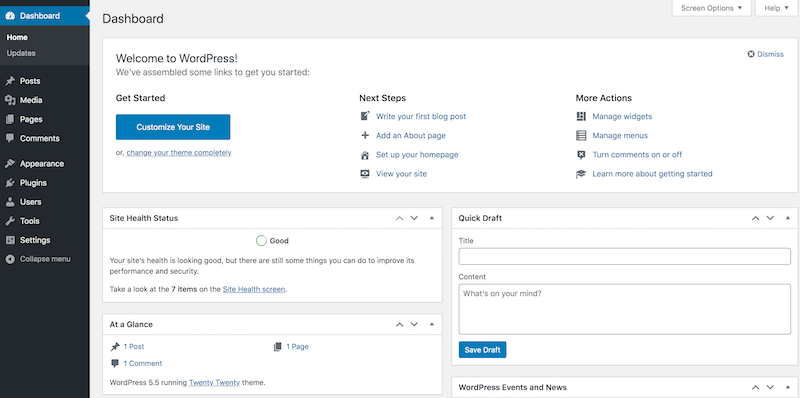Open the Turn comments on or off link
The height and width of the screenshot is (398, 800).
(637, 155)
